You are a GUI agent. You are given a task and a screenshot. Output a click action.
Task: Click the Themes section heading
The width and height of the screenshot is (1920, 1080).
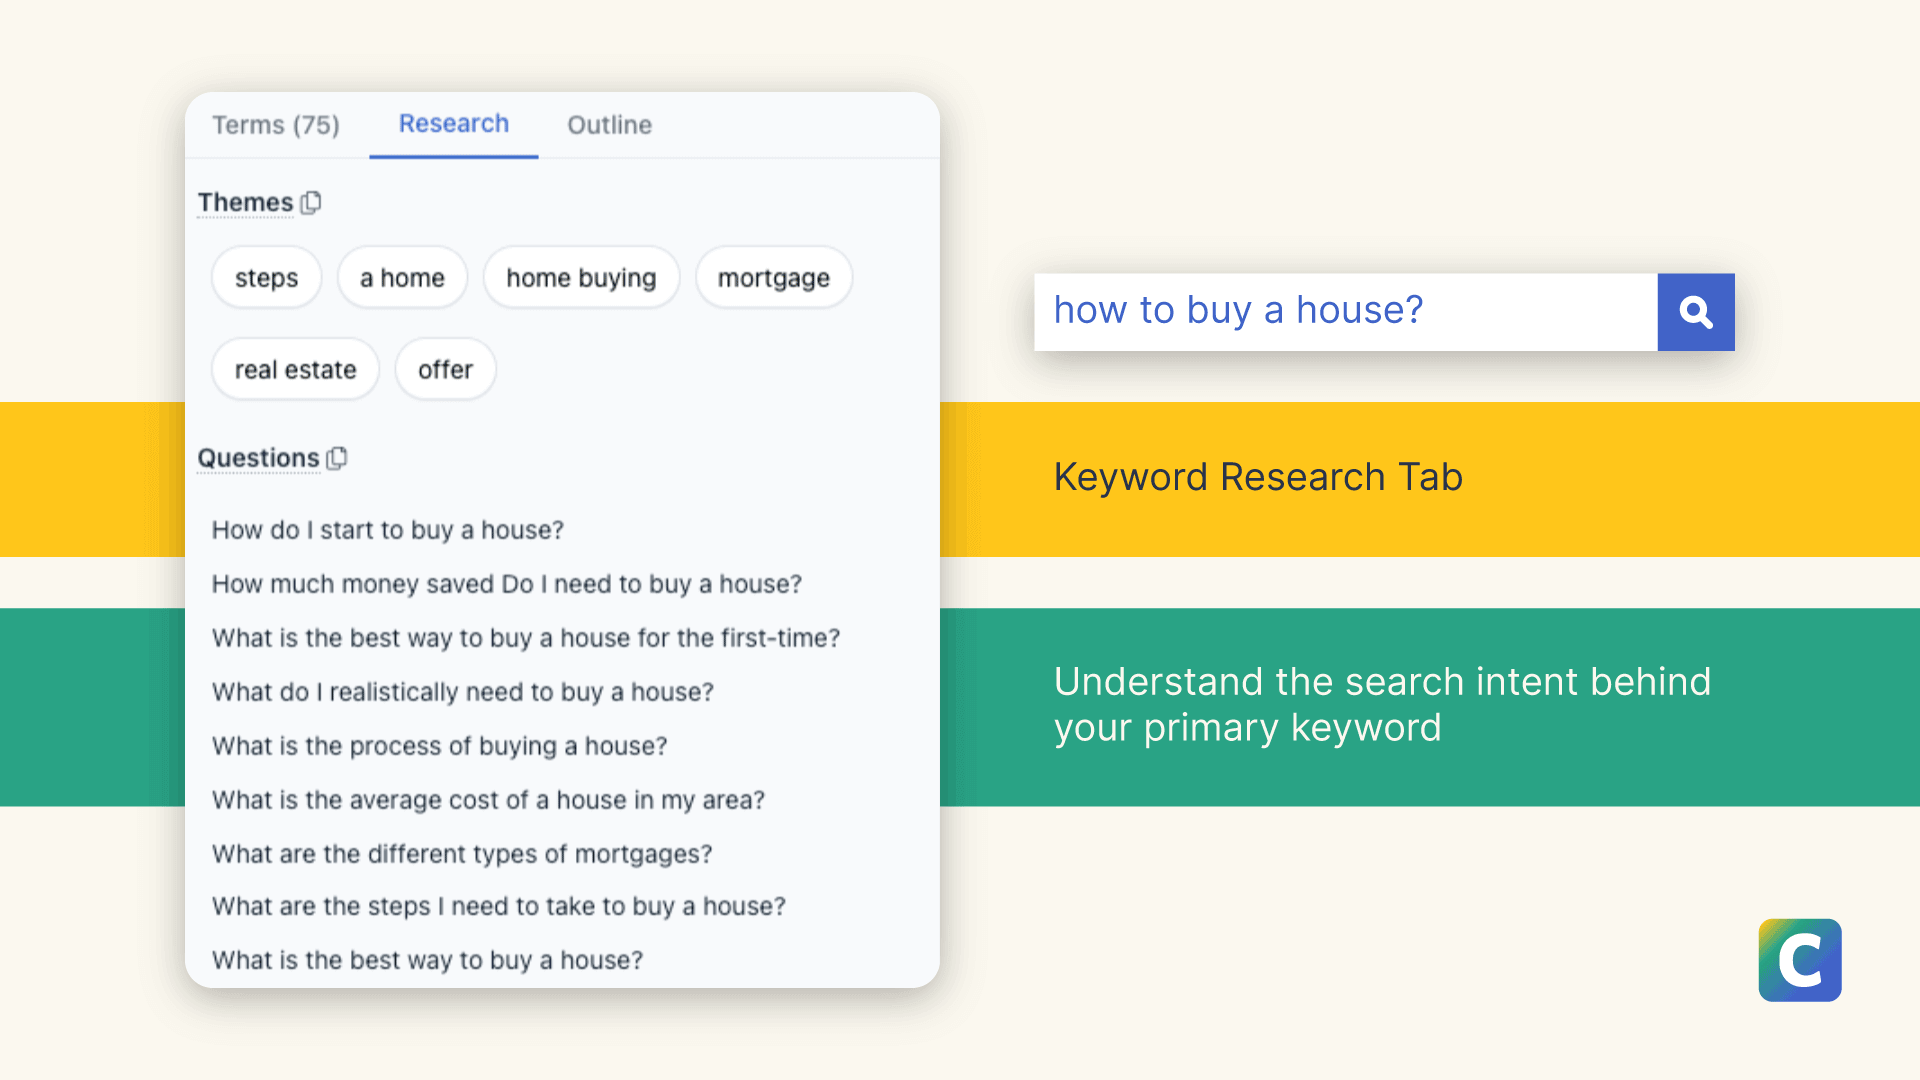click(245, 203)
